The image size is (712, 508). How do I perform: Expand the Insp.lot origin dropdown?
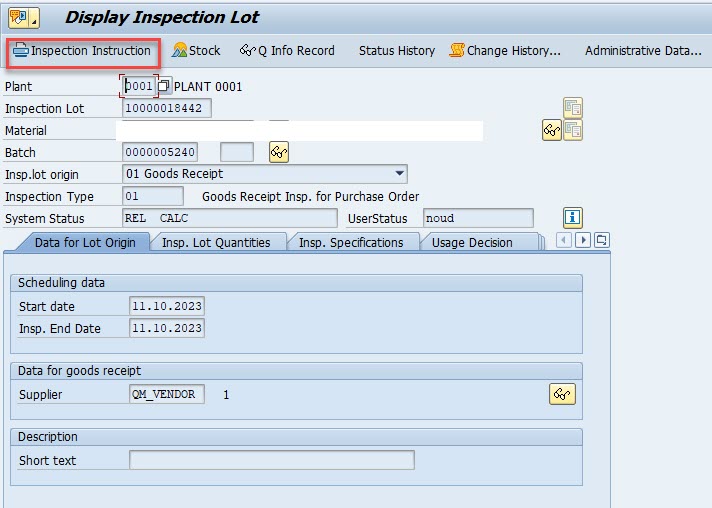[x=399, y=173]
